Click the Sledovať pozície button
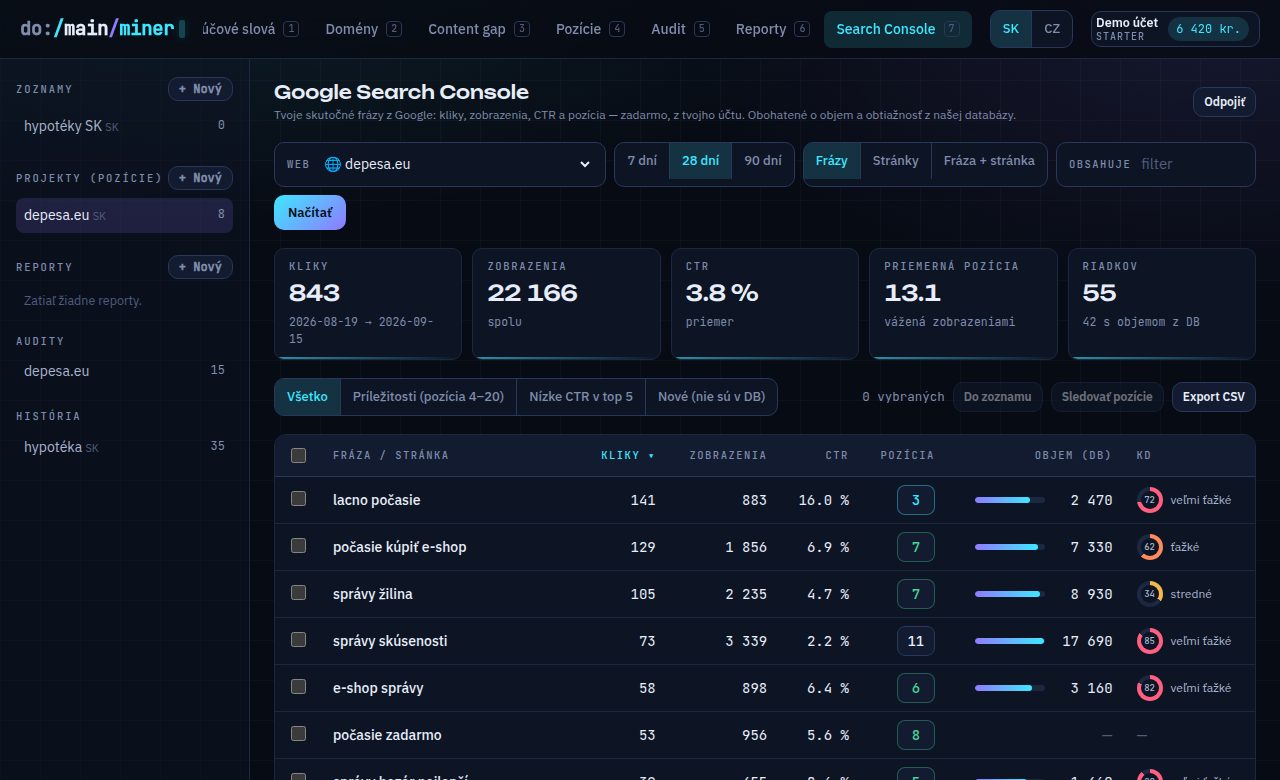 pos(1107,397)
